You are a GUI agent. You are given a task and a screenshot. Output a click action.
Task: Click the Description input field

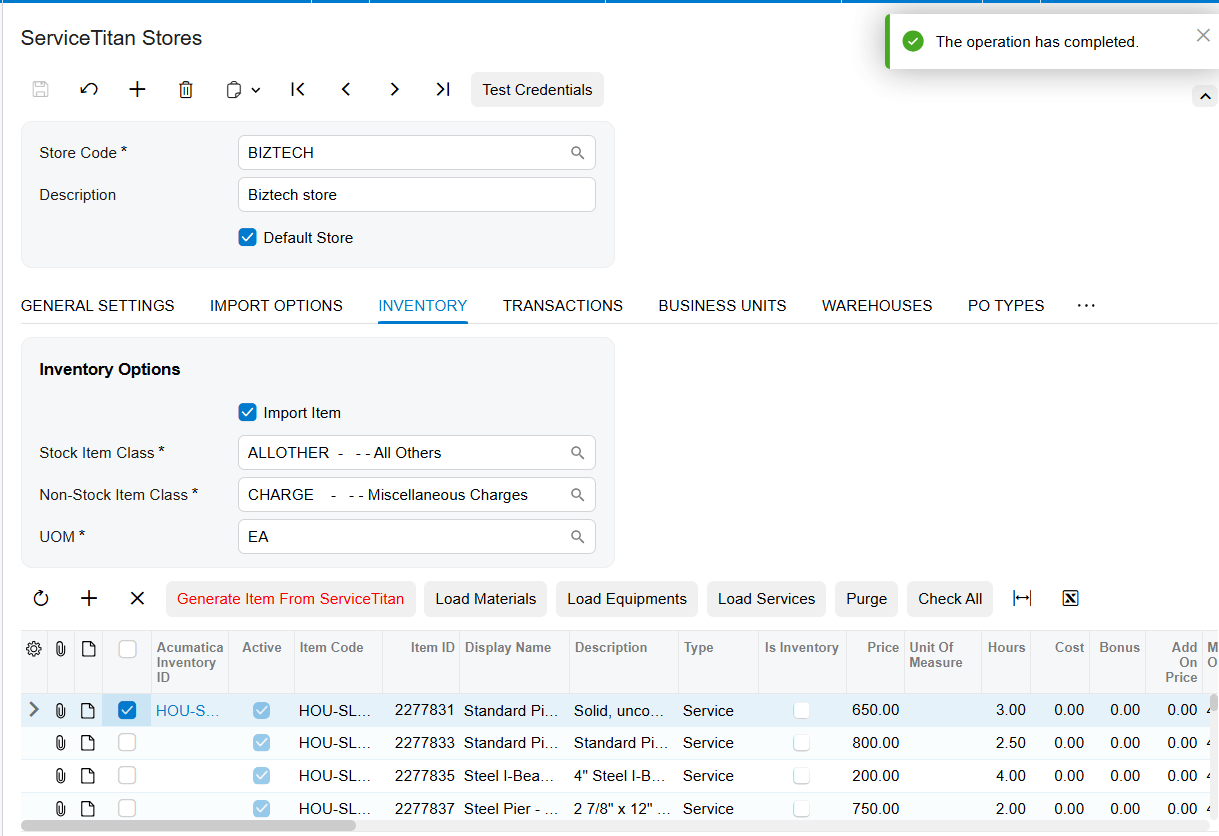point(417,195)
